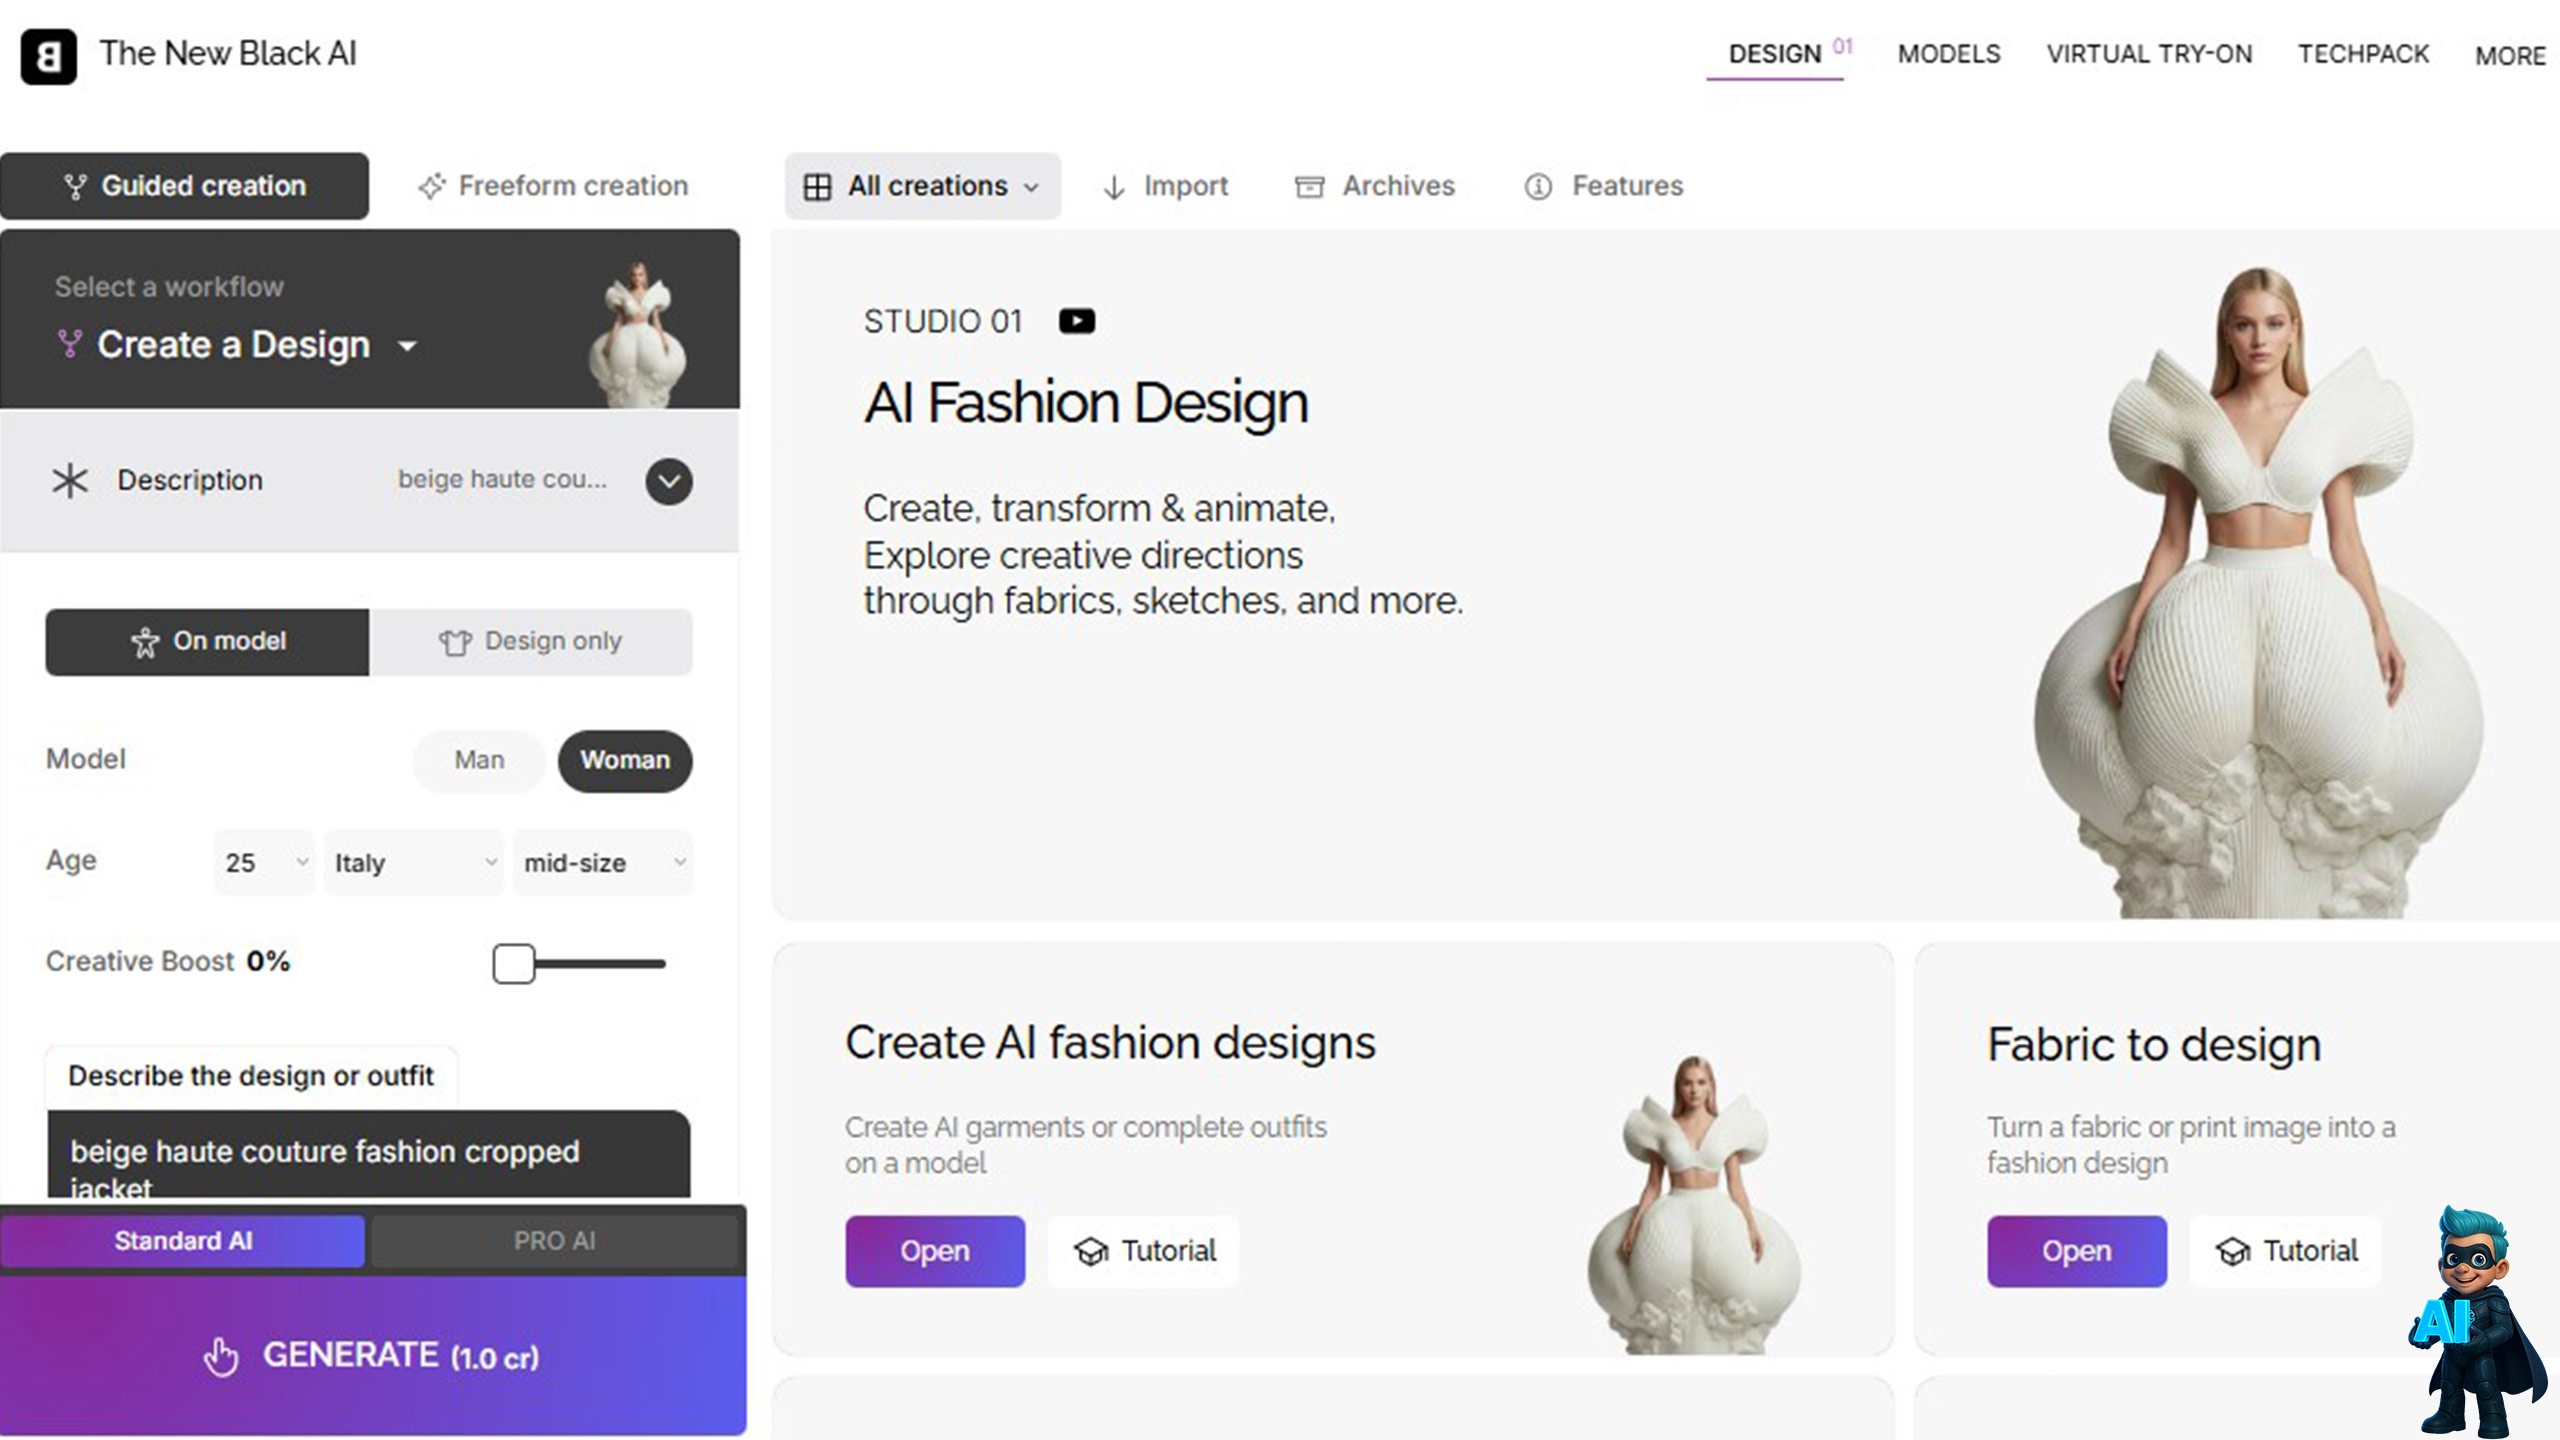Open the age 25 dropdown
Image resolution: width=2560 pixels, height=1440 pixels.
(265, 862)
